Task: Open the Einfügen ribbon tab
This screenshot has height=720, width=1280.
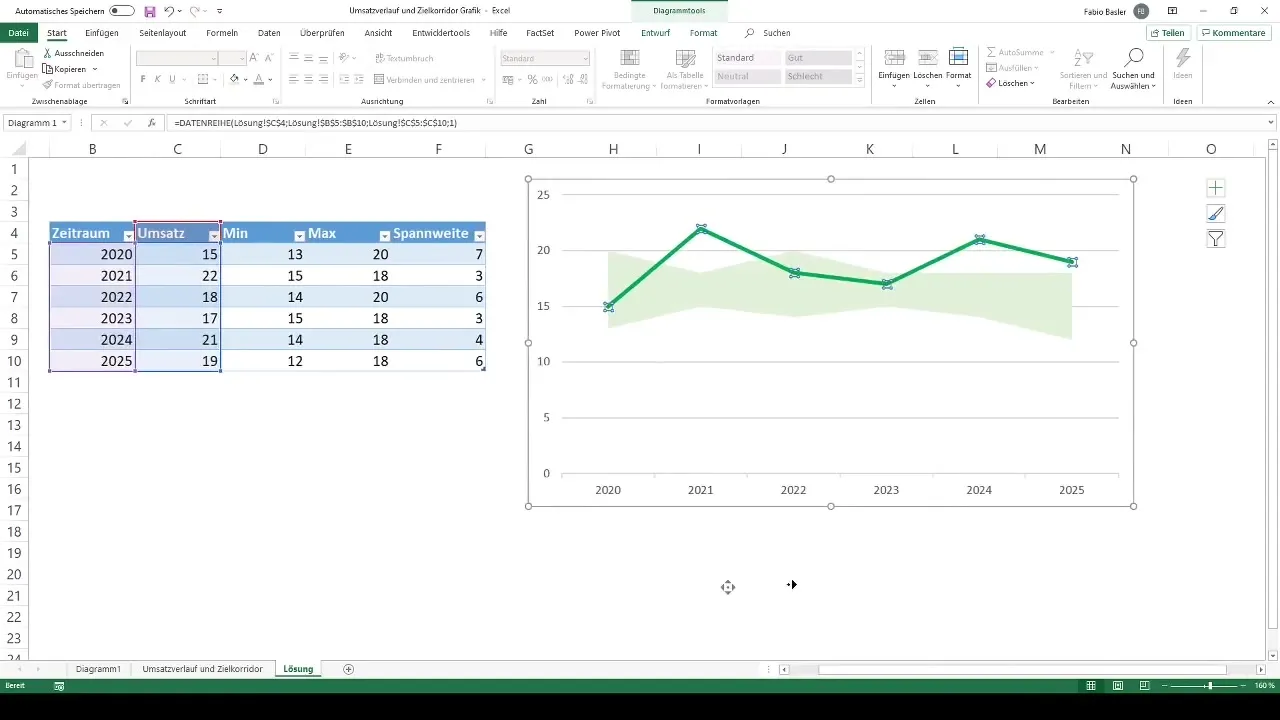Action: [102, 33]
